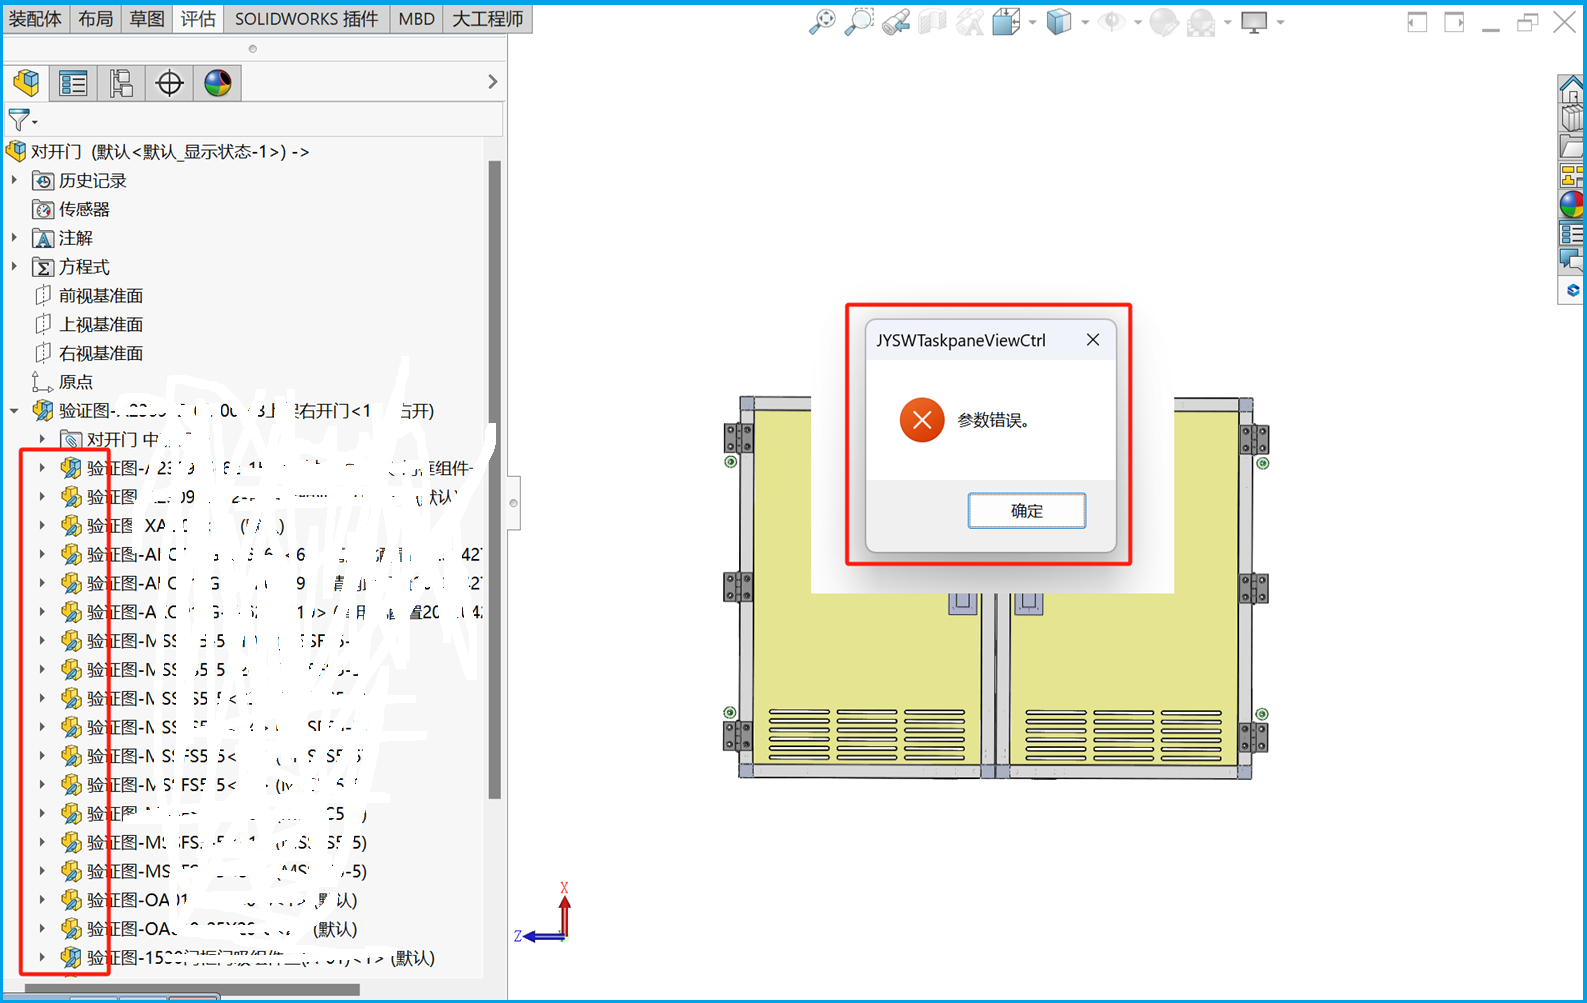Click 确定 in the error dialog

coord(1026,511)
